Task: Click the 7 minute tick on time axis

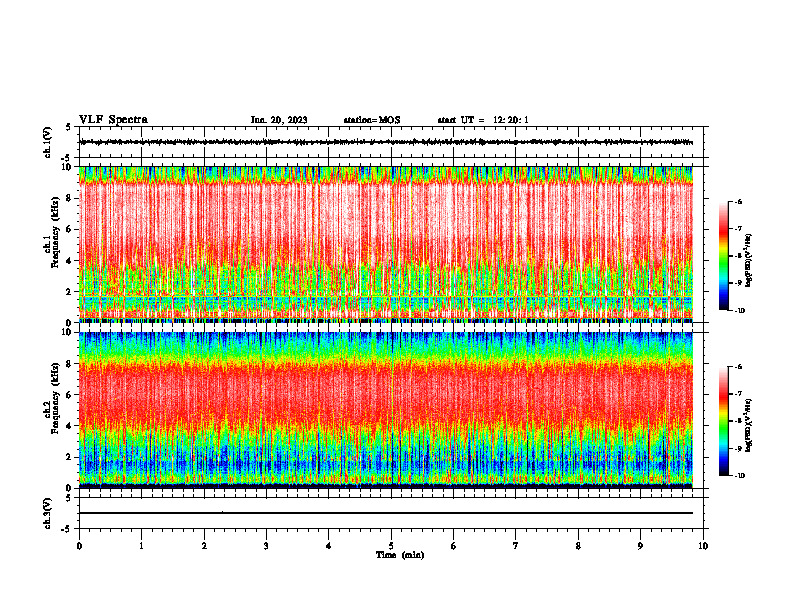Action: pos(516,546)
